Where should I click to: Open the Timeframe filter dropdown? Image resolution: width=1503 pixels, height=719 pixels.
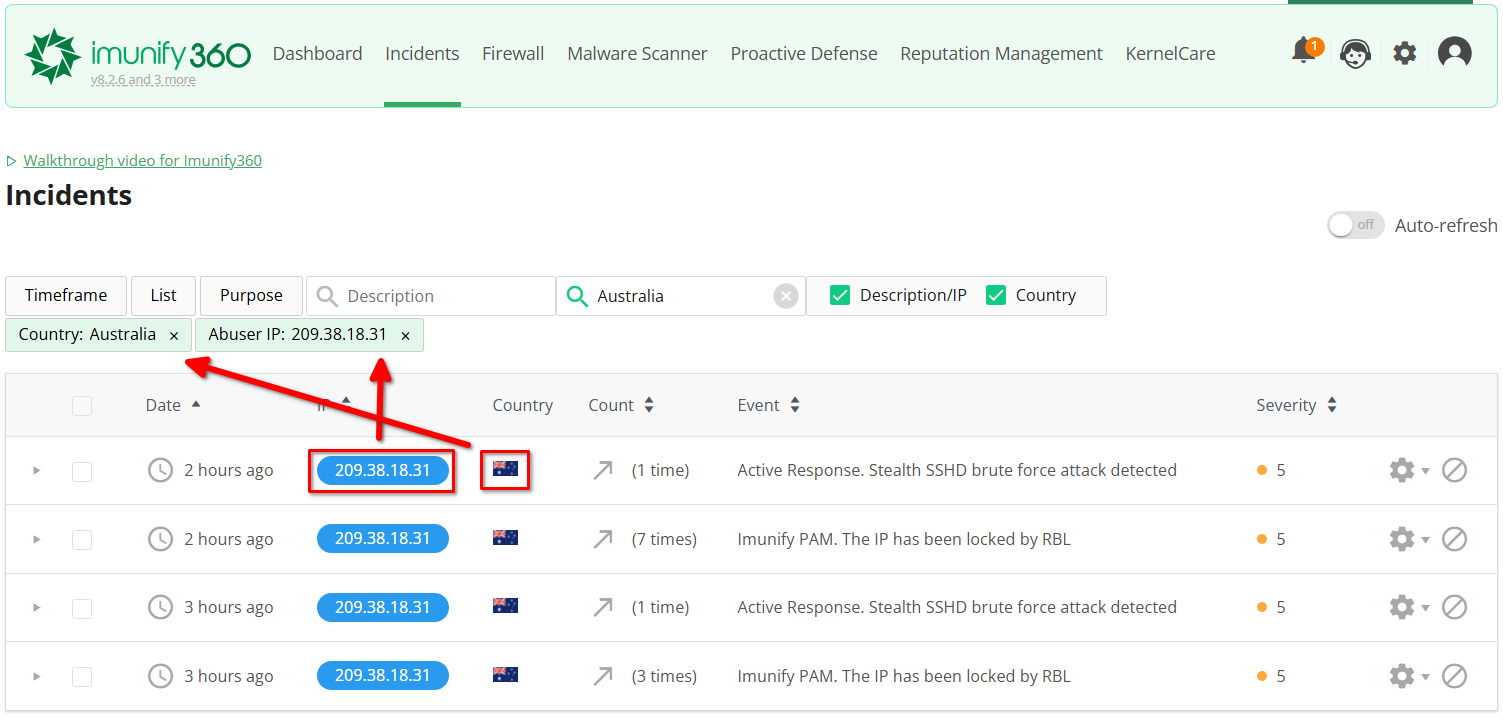point(66,296)
